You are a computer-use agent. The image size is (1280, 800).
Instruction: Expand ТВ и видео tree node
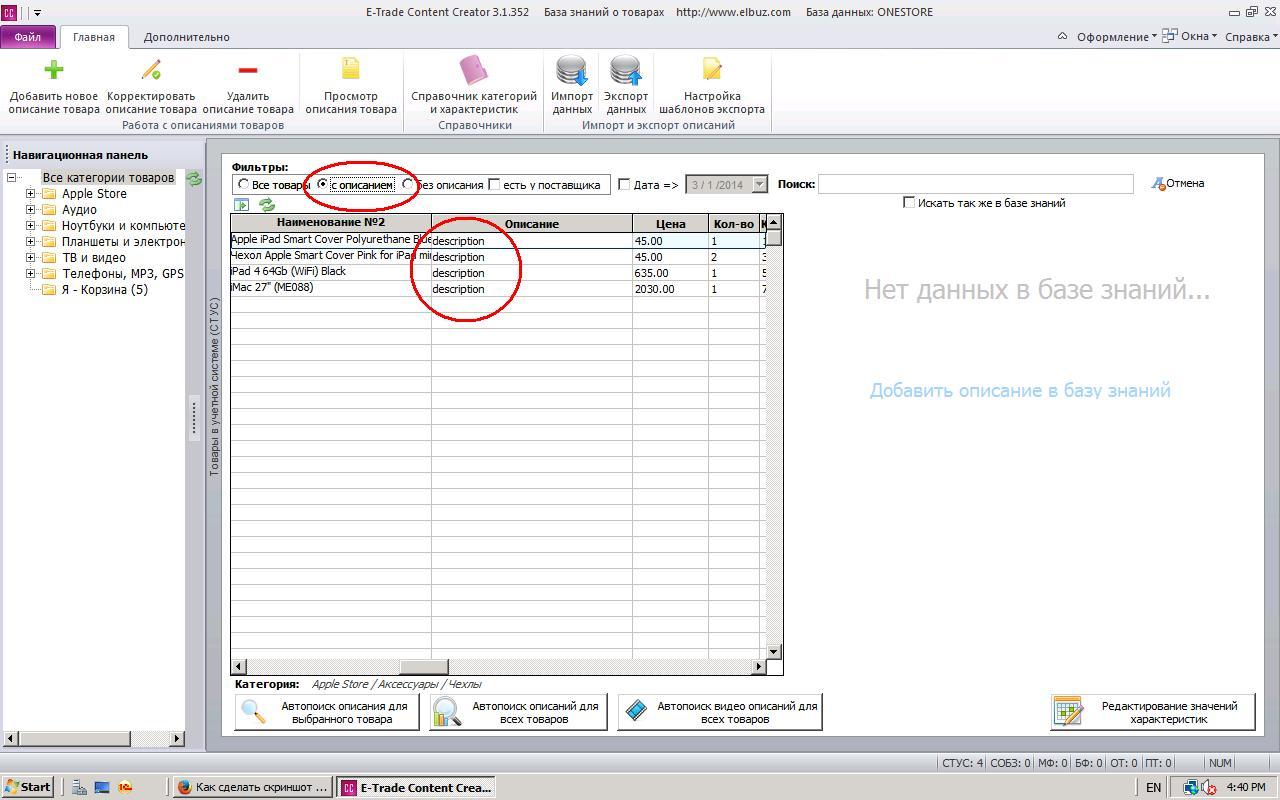[x=30, y=258]
